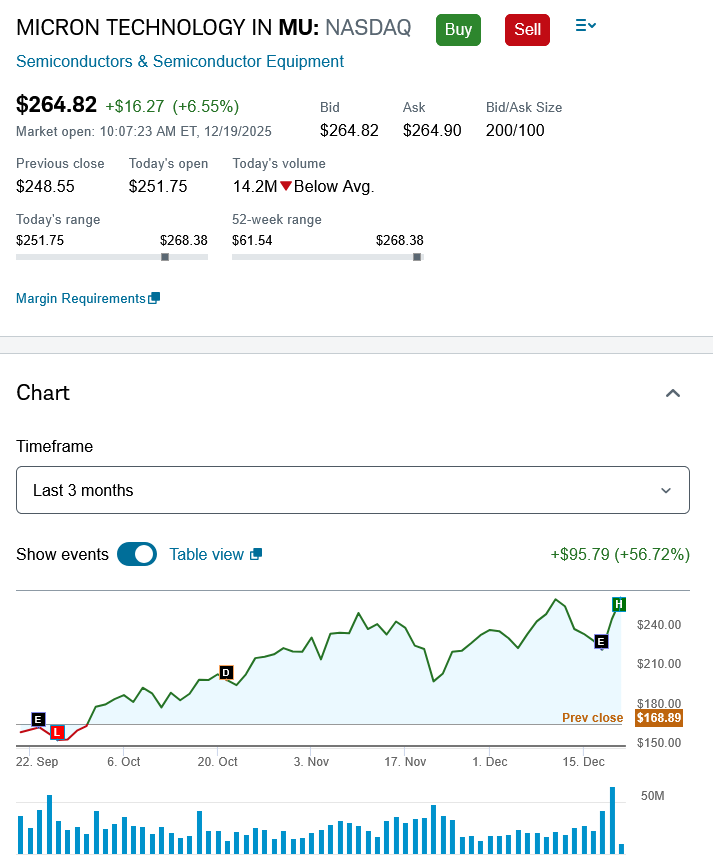Click the Margin Requirements external window icon
The width and height of the screenshot is (713, 861).
[154, 298]
